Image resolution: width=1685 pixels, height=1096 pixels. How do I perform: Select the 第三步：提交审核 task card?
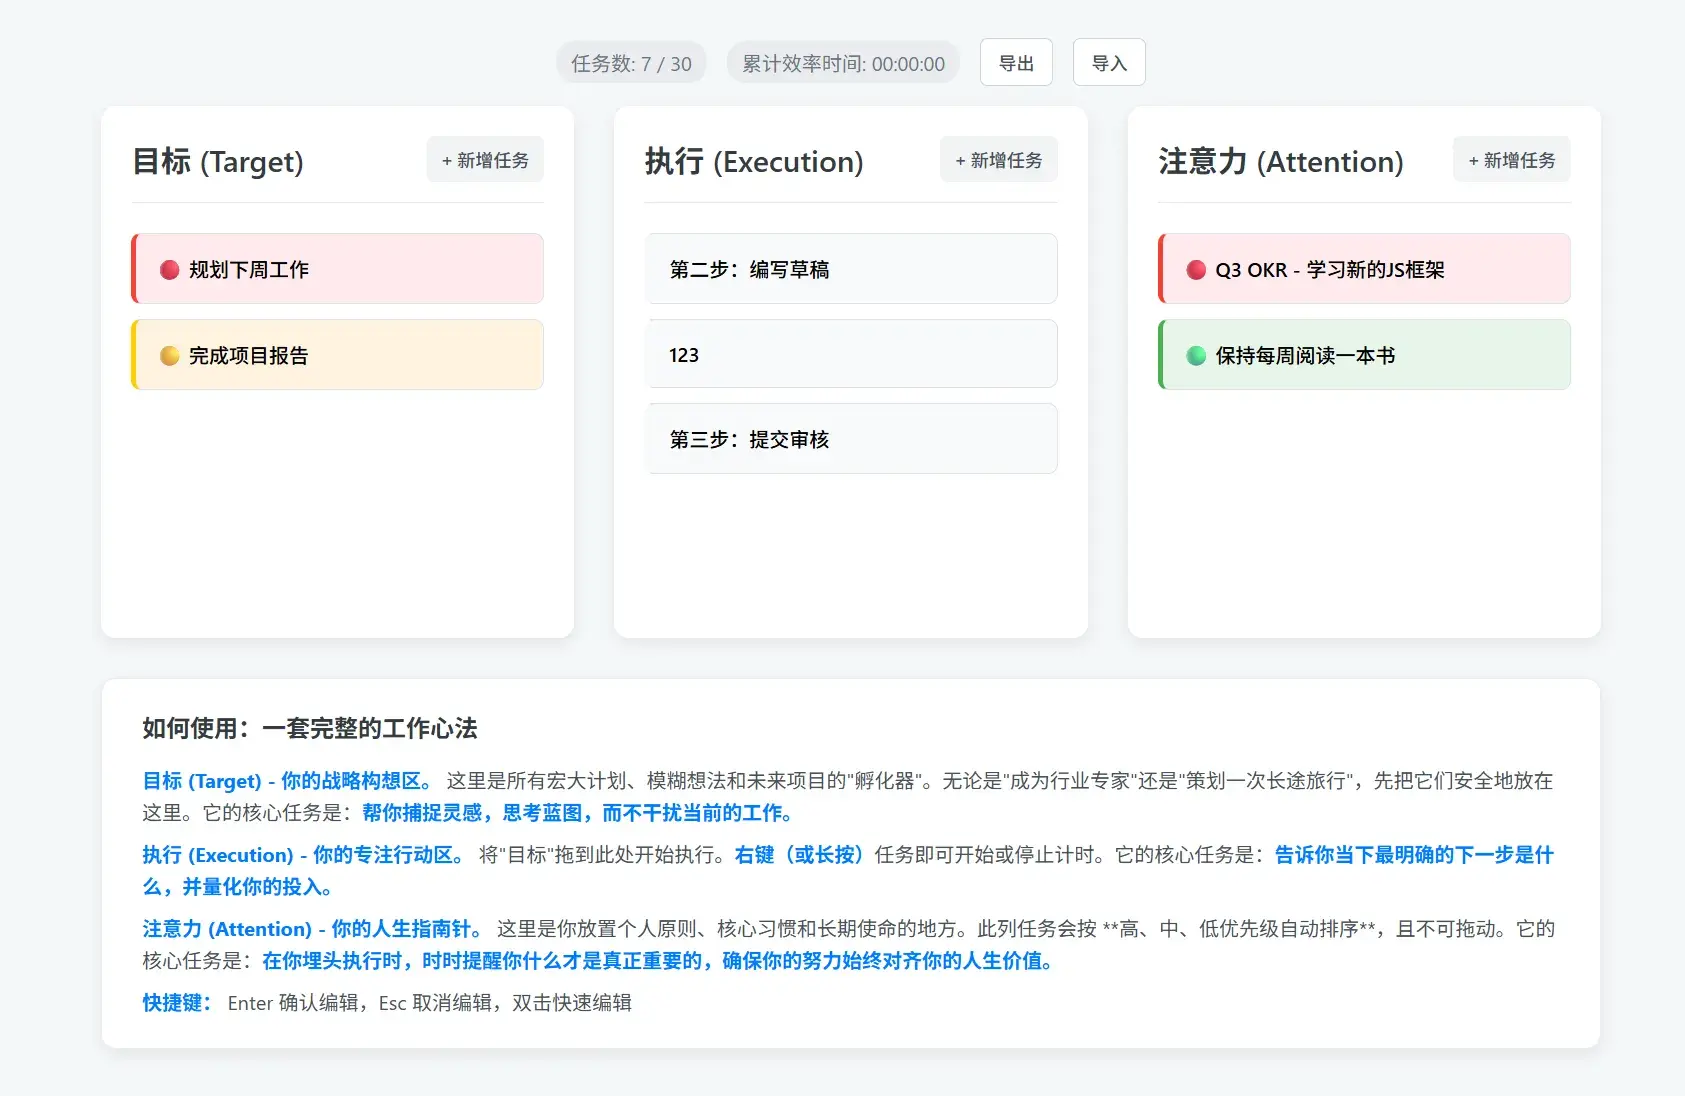[851, 439]
